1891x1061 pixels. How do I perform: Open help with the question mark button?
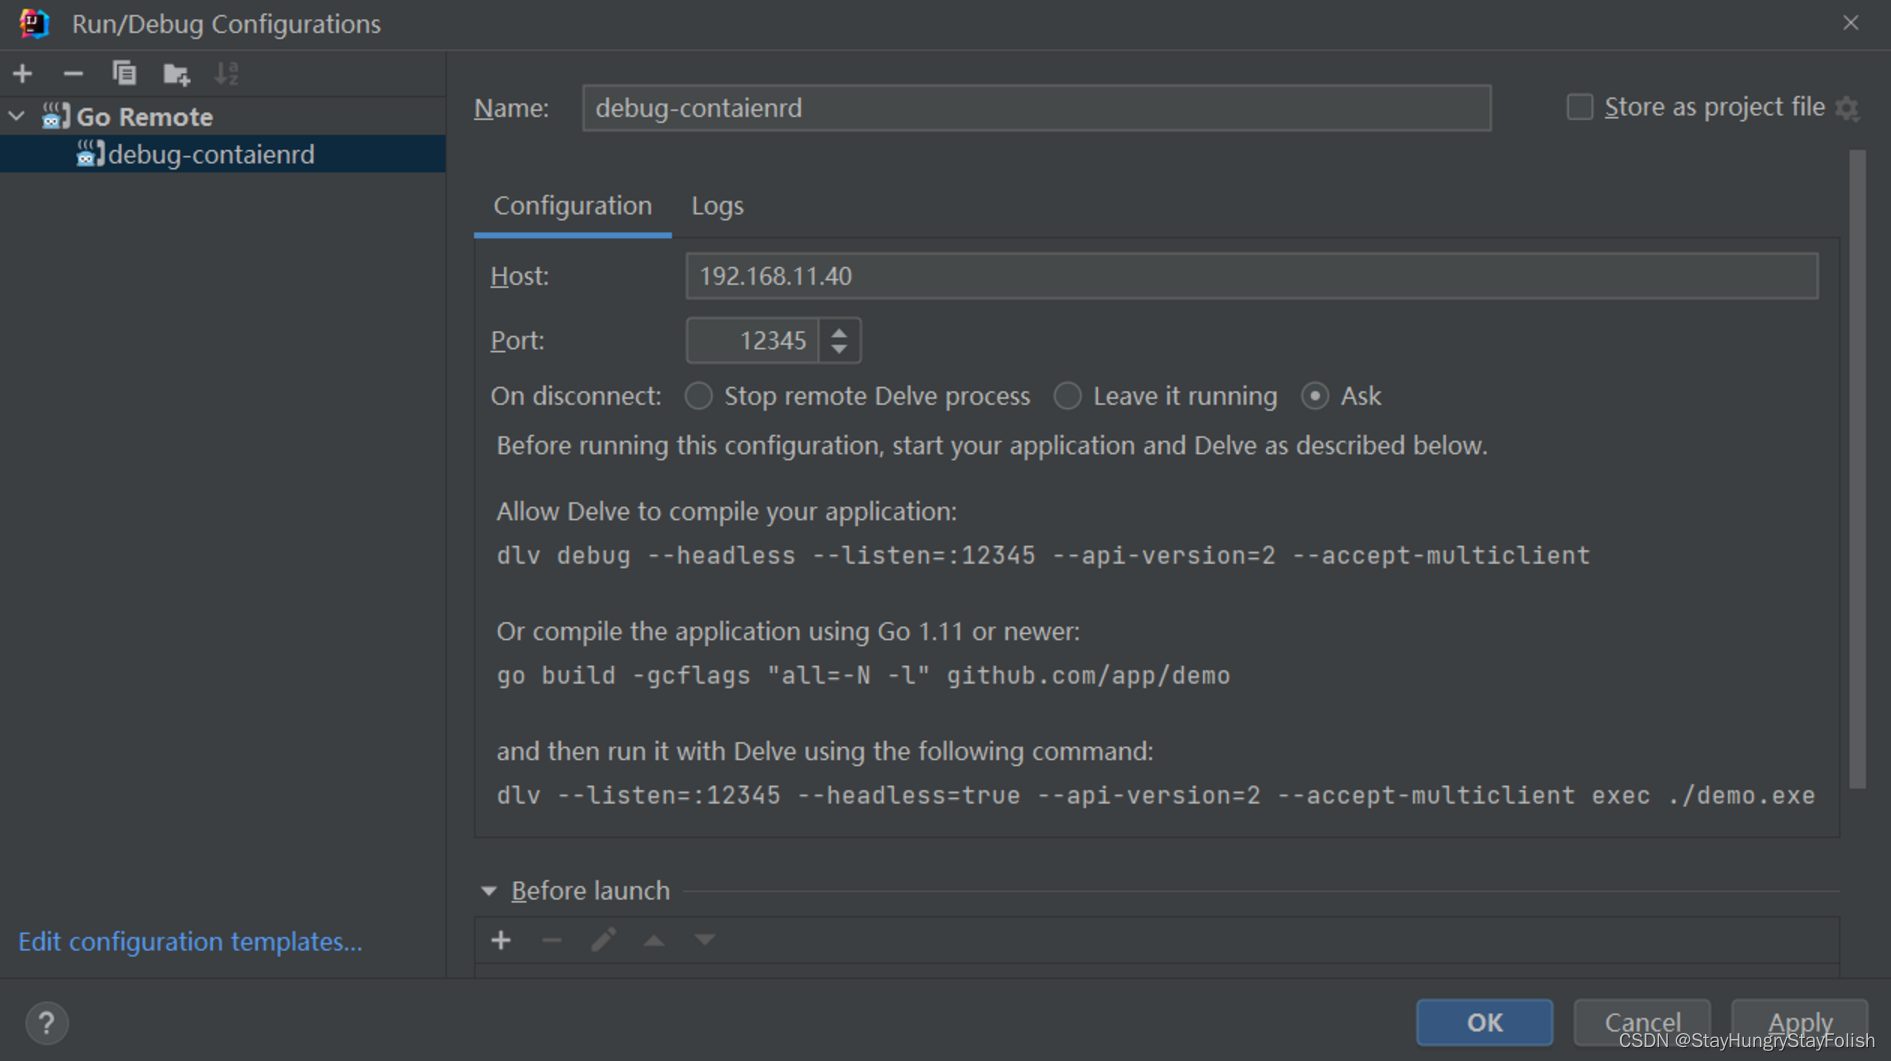(x=46, y=1023)
